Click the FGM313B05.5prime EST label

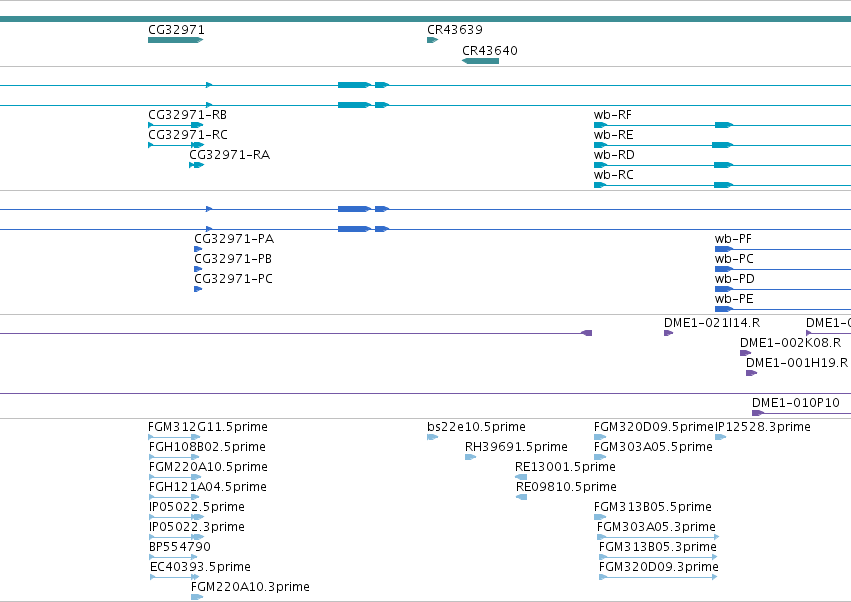click(652, 508)
